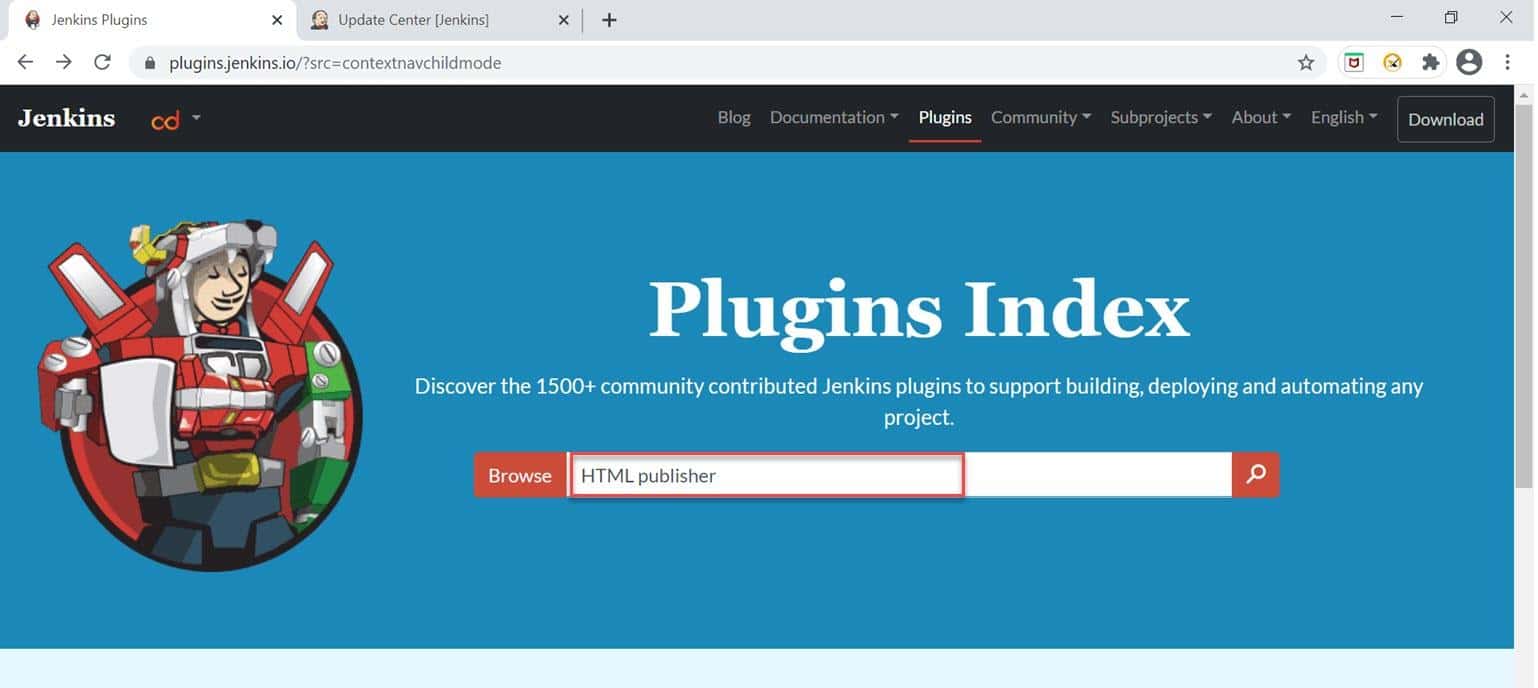Close the Jenkins Plugins tab

(277, 20)
